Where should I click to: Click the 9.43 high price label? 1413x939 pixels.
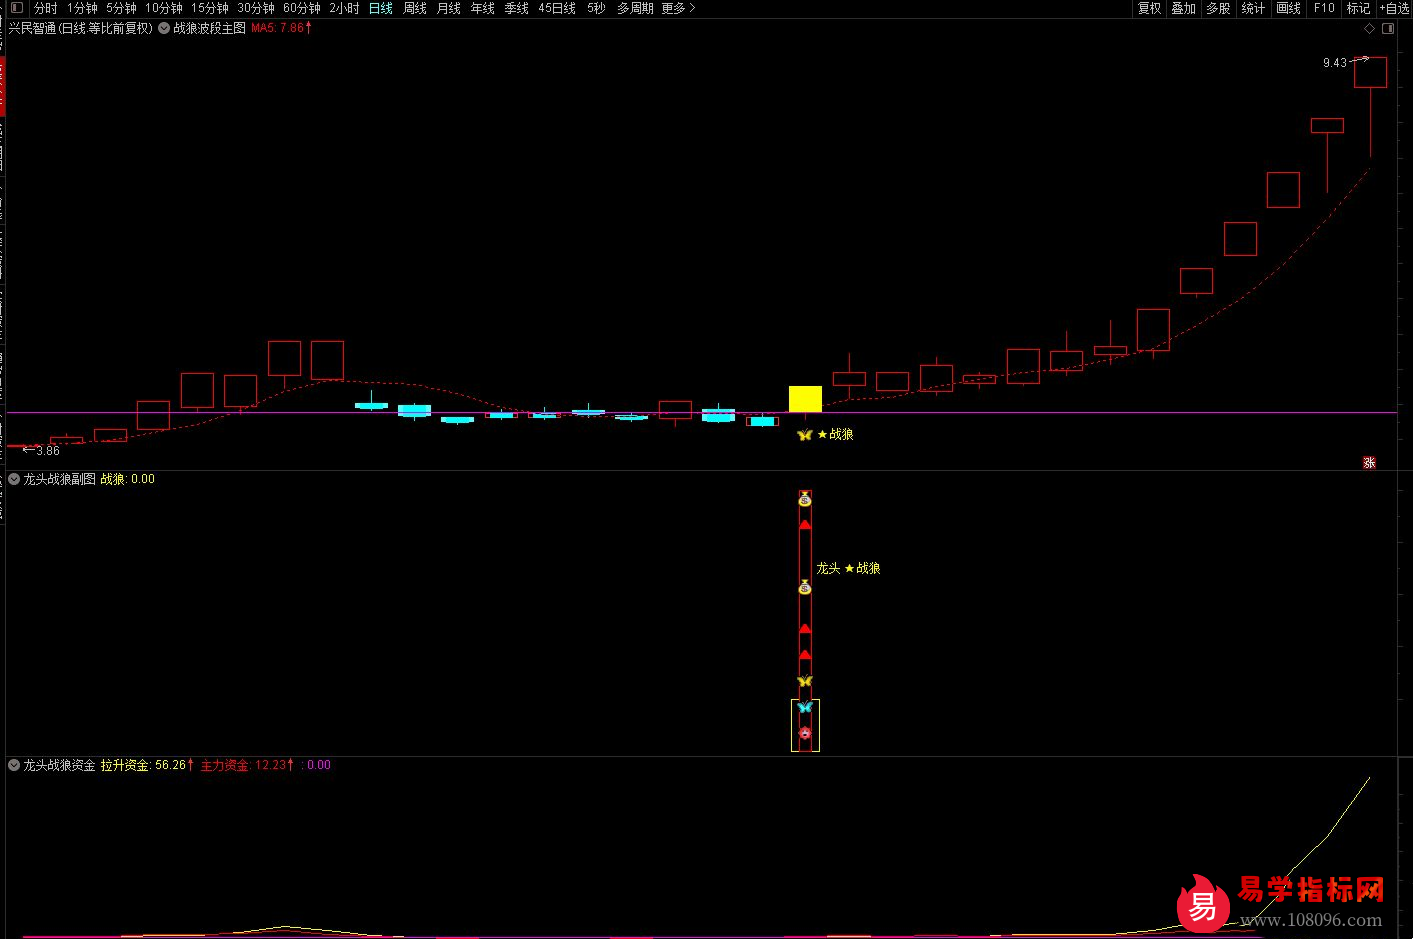pyautogui.click(x=1334, y=63)
